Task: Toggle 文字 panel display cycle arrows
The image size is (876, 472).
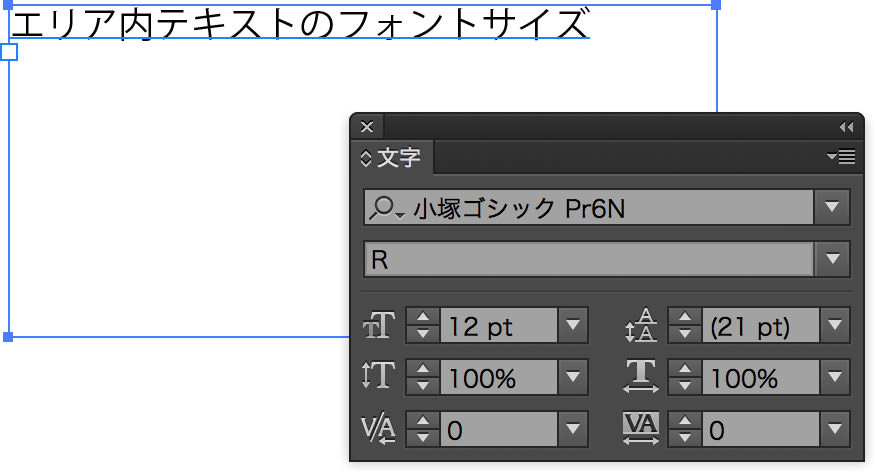Action: click(366, 158)
